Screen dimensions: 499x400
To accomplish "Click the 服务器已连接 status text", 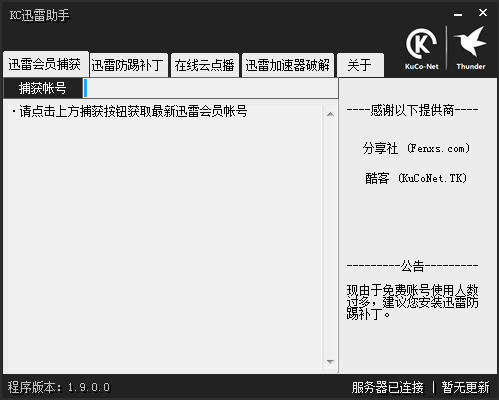I will pos(388,388).
